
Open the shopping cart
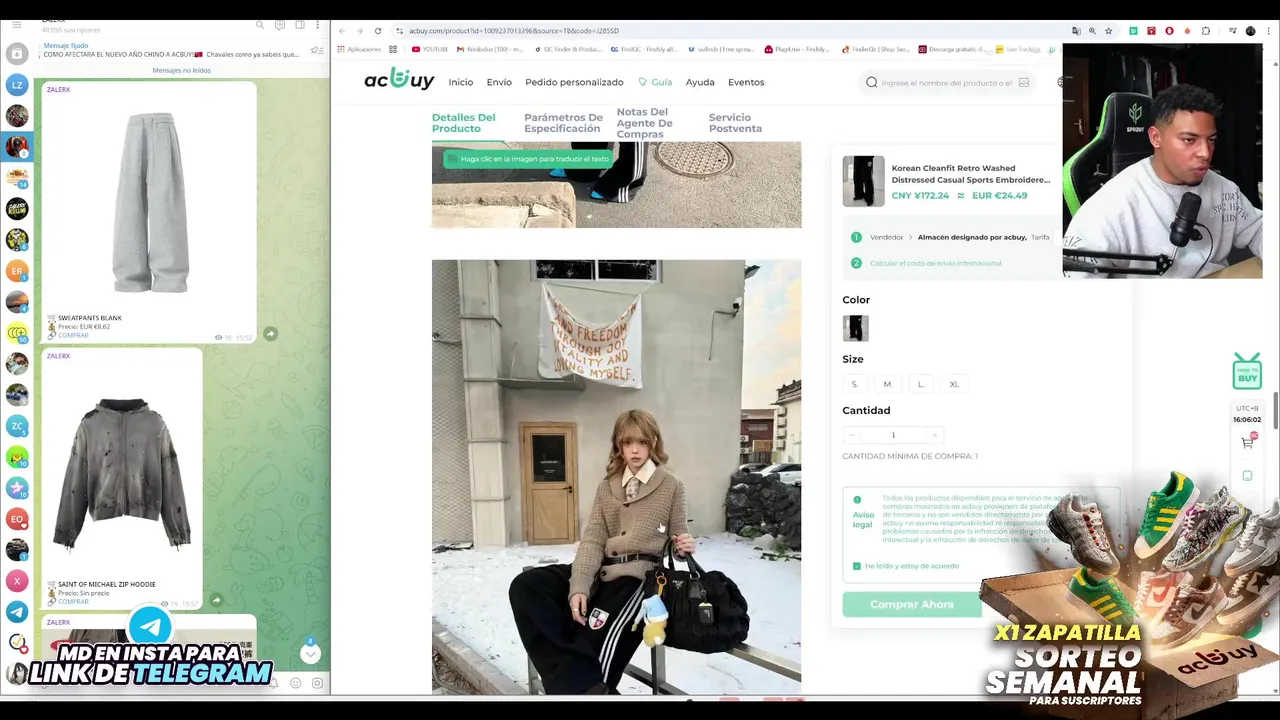(1247, 441)
